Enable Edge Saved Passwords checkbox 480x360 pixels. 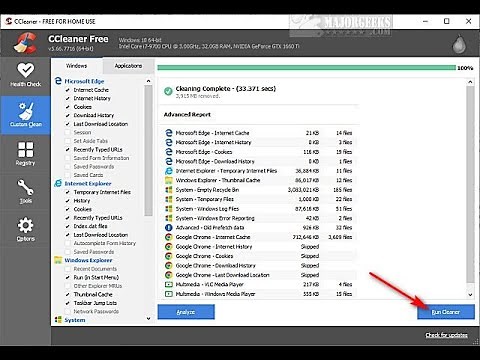68,166
